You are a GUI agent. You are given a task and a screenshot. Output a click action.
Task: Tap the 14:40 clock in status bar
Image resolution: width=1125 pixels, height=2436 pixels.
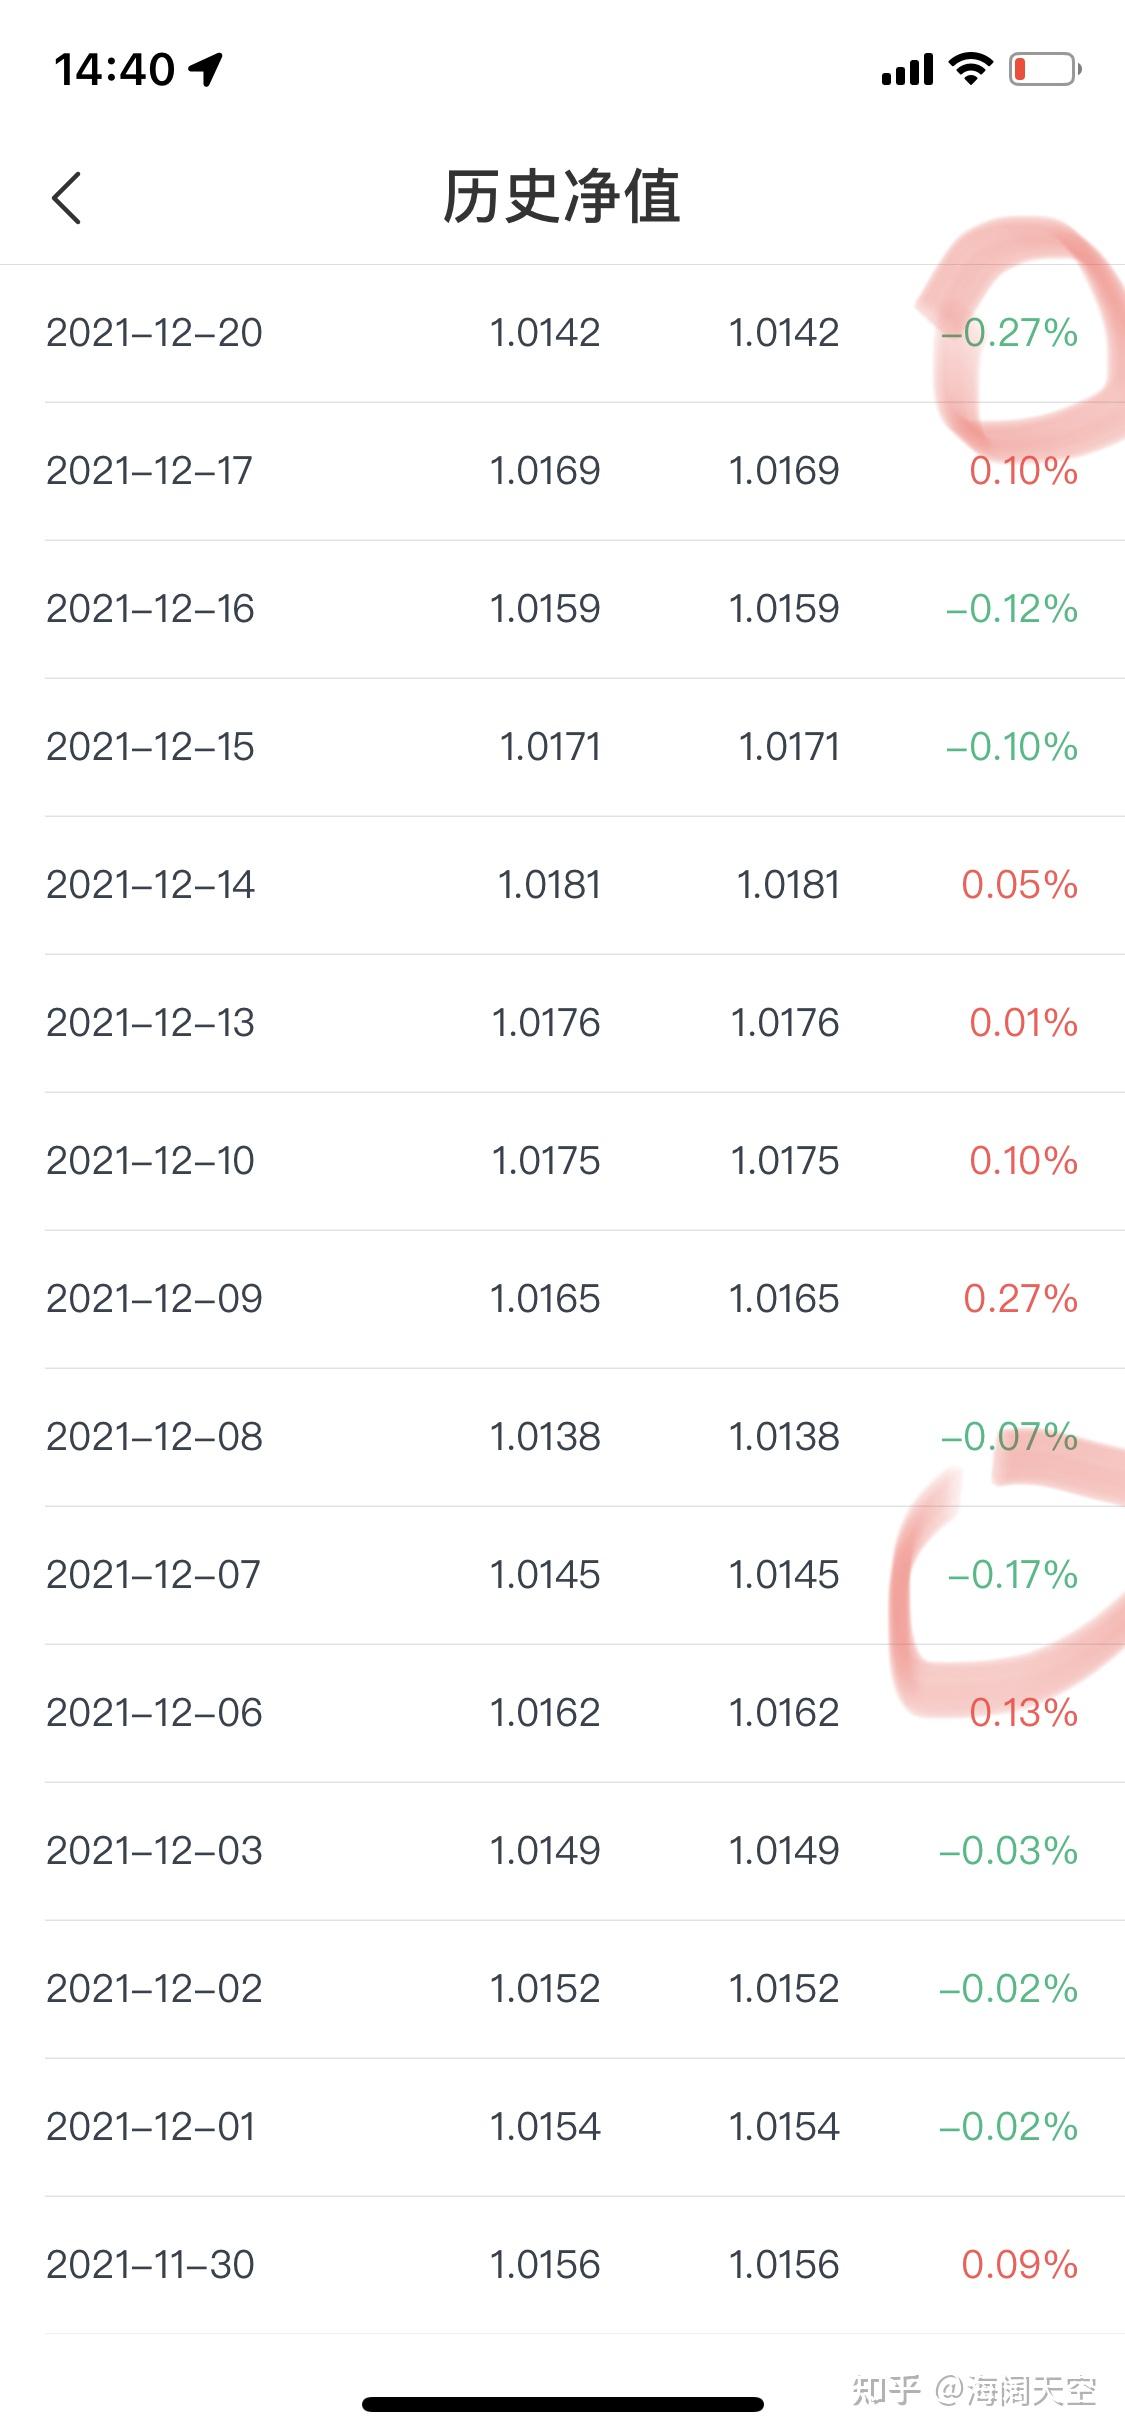[x=114, y=69]
